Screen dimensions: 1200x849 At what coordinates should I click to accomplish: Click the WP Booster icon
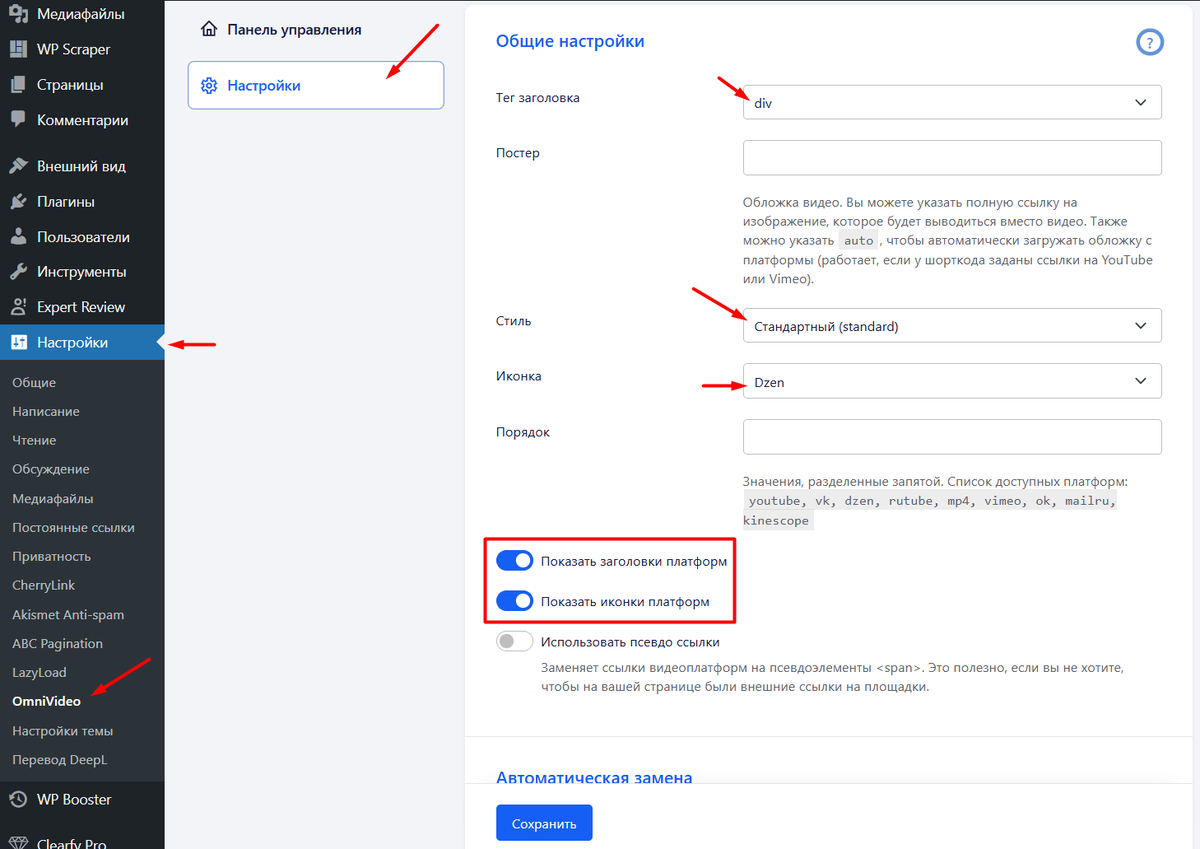pyautogui.click(x=18, y=799)
